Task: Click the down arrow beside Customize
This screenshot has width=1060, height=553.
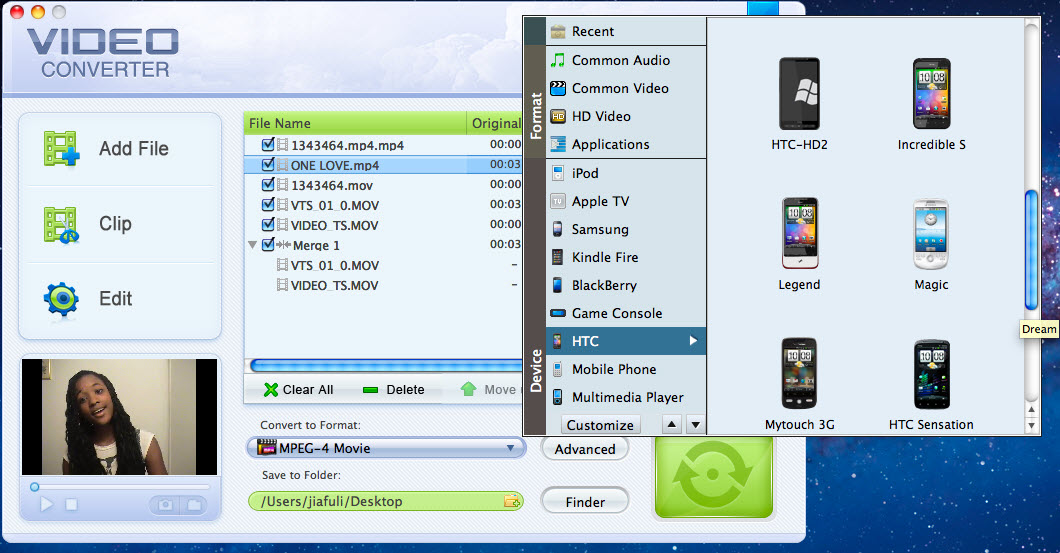Action: 696,425
